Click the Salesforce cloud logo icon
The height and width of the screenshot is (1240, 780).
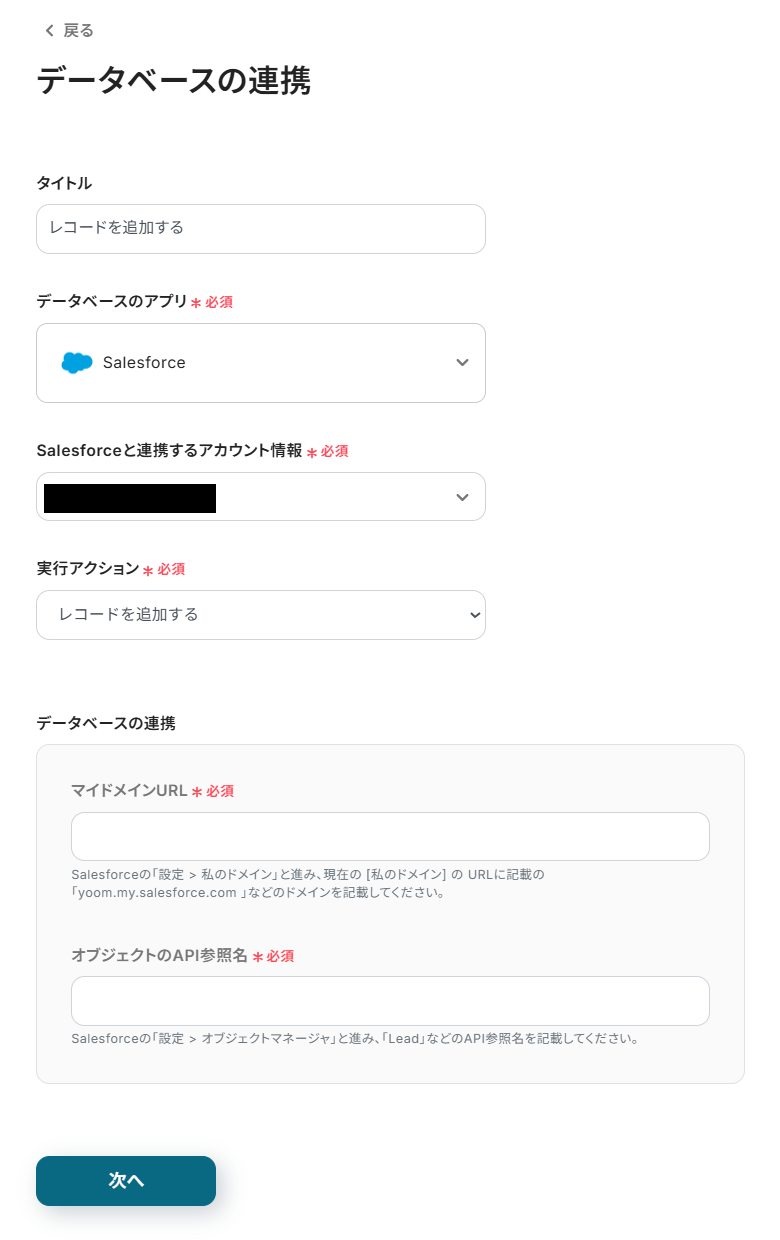coord(77,363)
